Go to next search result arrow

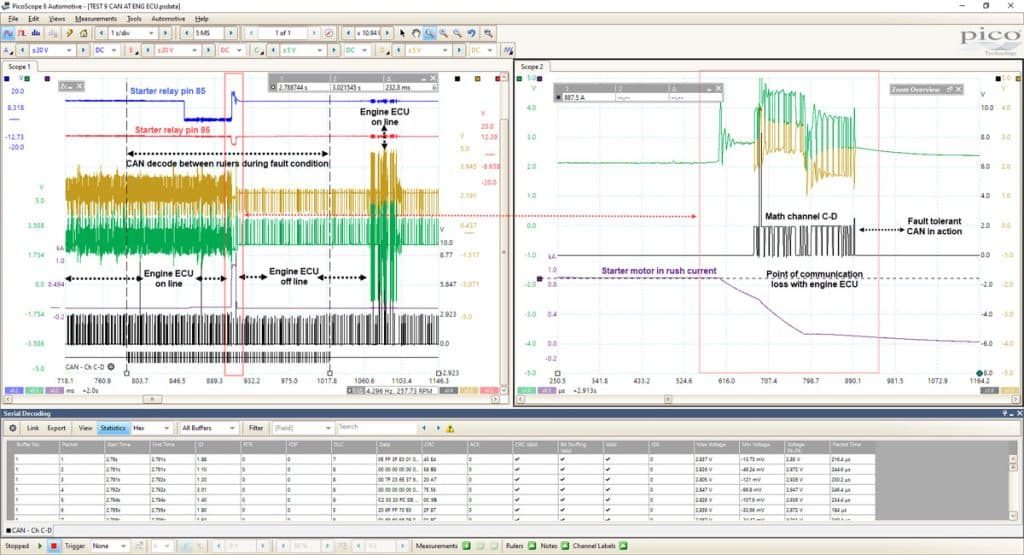438,428
